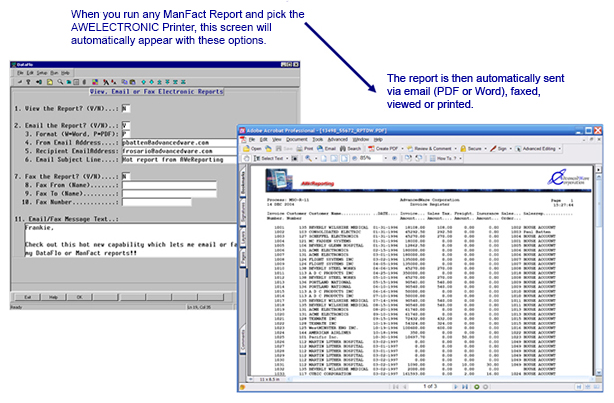Click the Sign pen tool
The width and height of the screenshot is (614, 403).
499,148
